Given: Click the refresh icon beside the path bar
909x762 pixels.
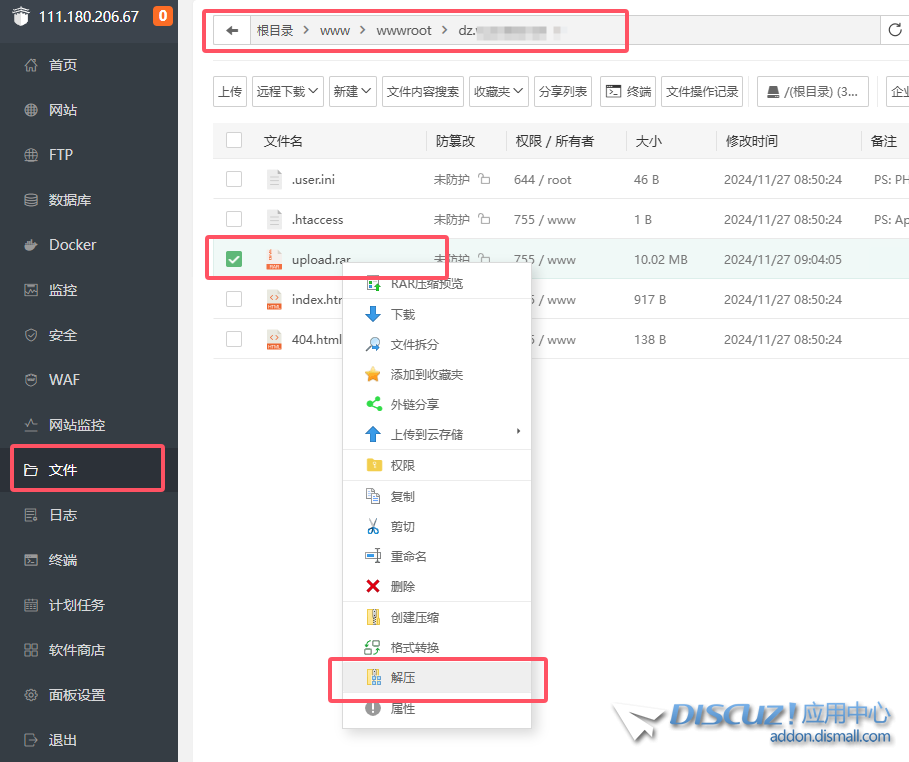Looking at the screenshot, I should click(895, 31).
